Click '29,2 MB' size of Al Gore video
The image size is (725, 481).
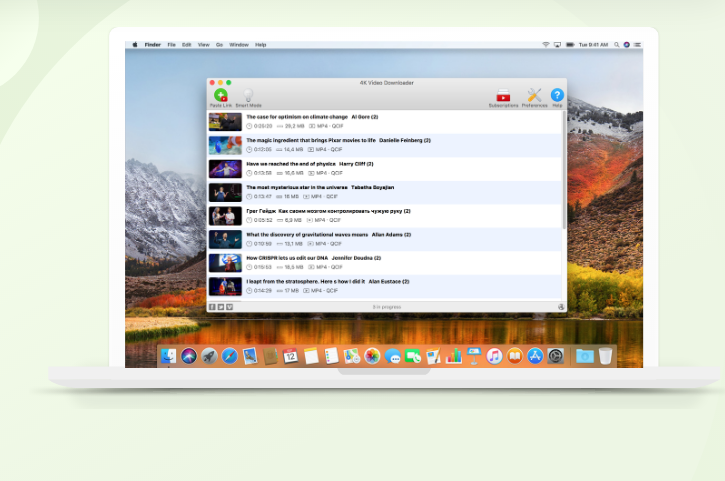tap(295, 126)
